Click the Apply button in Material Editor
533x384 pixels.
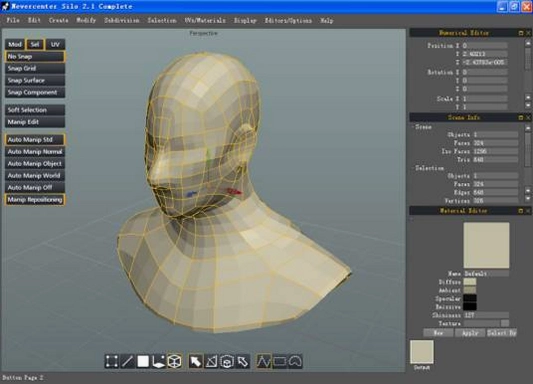(x=470, y=333)
